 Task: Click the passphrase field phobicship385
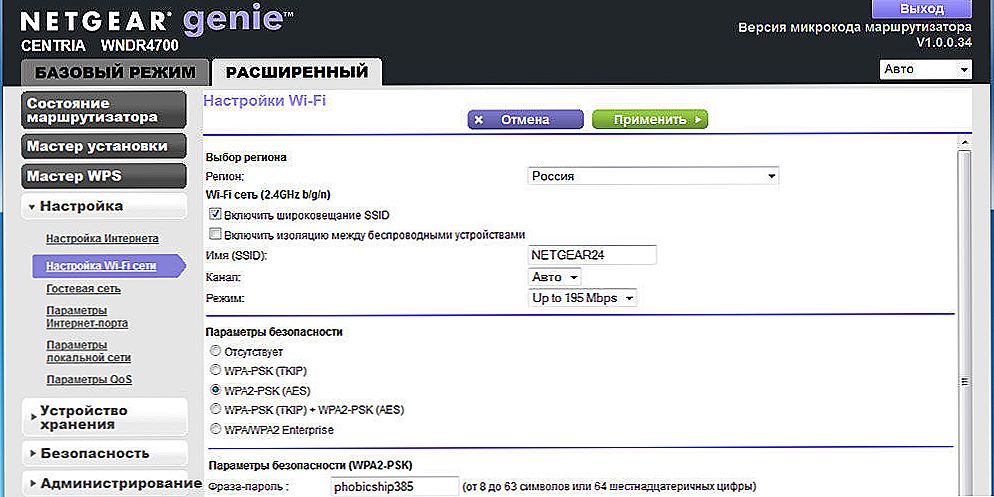point(396,487)
